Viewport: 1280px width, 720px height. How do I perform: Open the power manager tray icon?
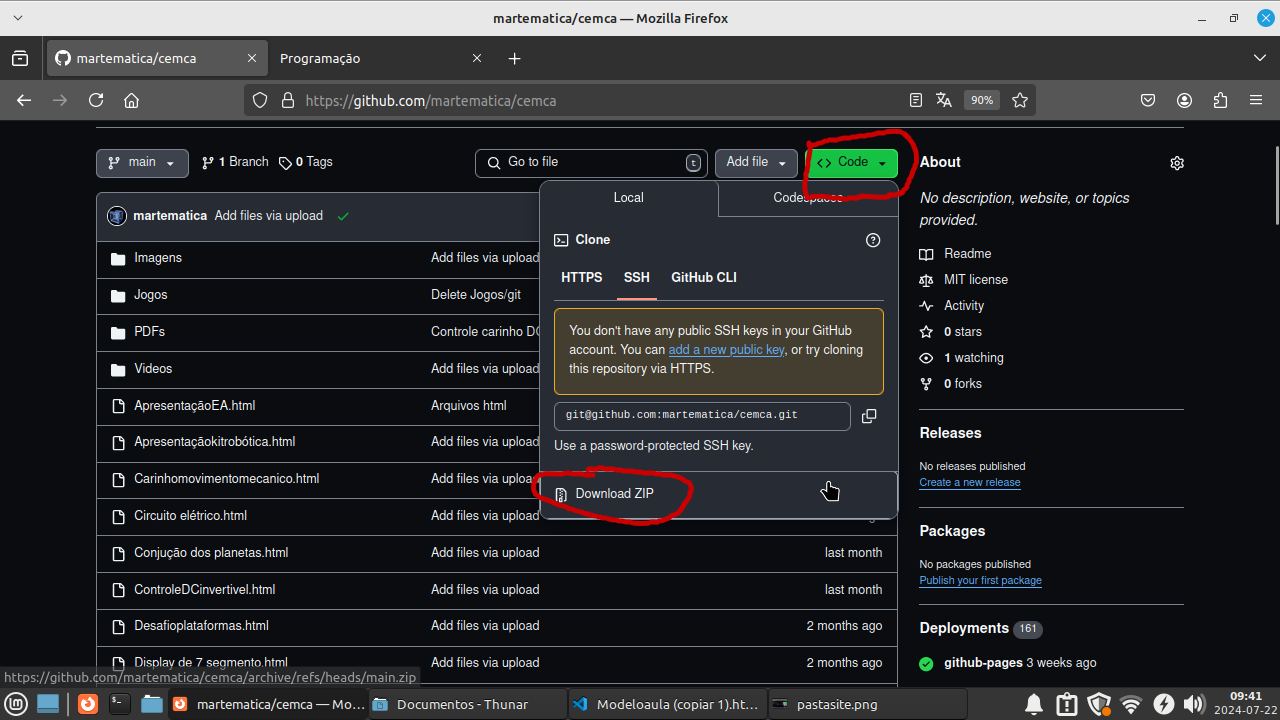click(1163, 704)
